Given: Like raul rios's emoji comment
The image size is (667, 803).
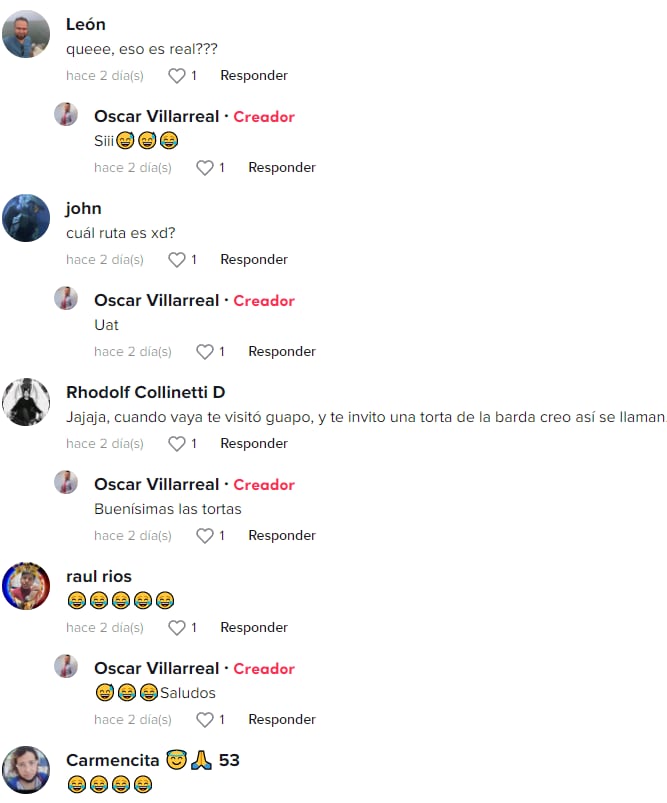Looking at the screenshot, I should (x=177, y=627).
